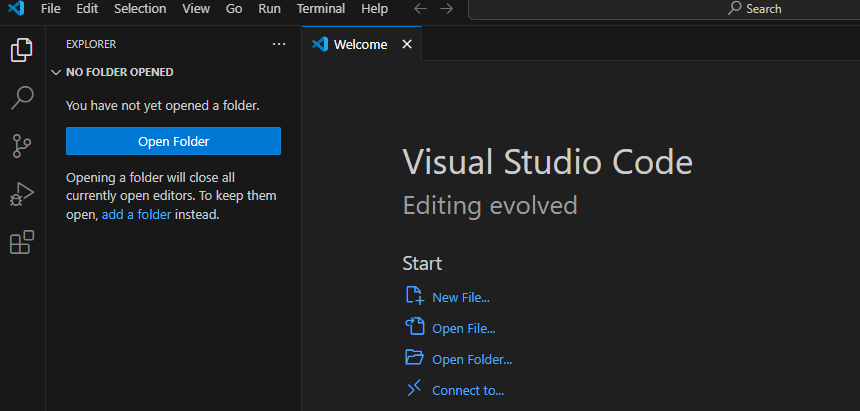Click the Open Folder... link under Start
Image resolution: width=860 pixels, height=411 pixels.
click(x=472, y=359)
